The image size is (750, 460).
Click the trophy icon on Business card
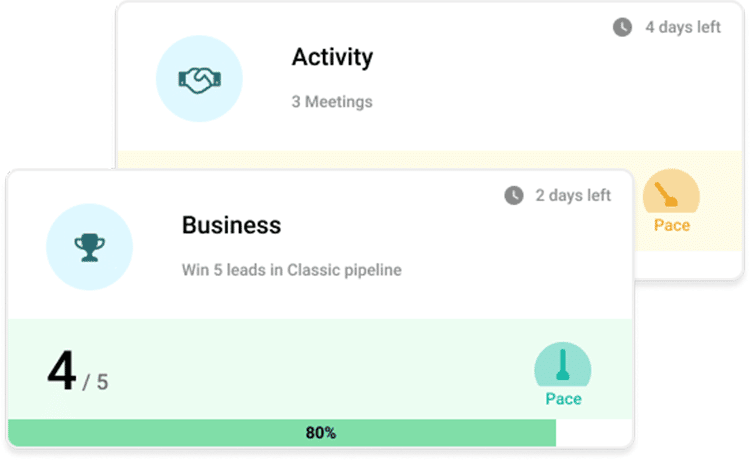pyautogui.click(x=89, y=246)
